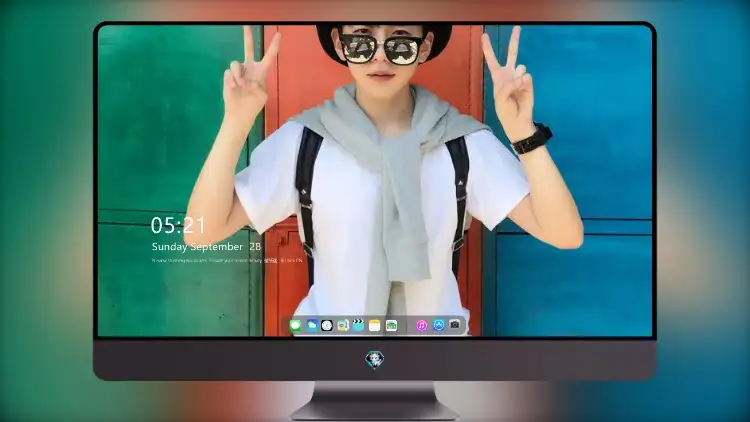Open the blue App Store icon
Image resolution: width=750 pixels, height=422 pixels.
(x=439, y=325)
